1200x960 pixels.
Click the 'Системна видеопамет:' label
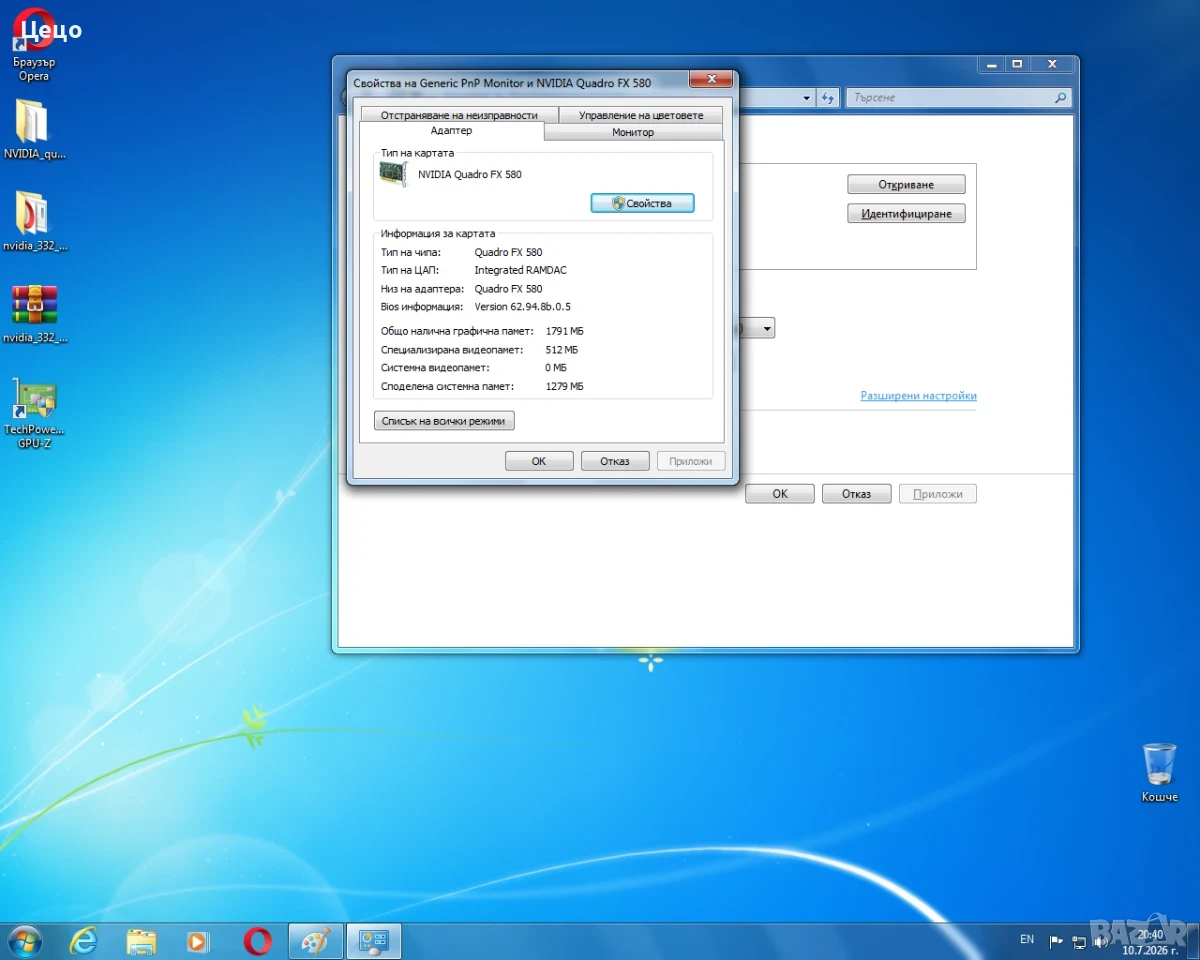[x=435, y=368]
